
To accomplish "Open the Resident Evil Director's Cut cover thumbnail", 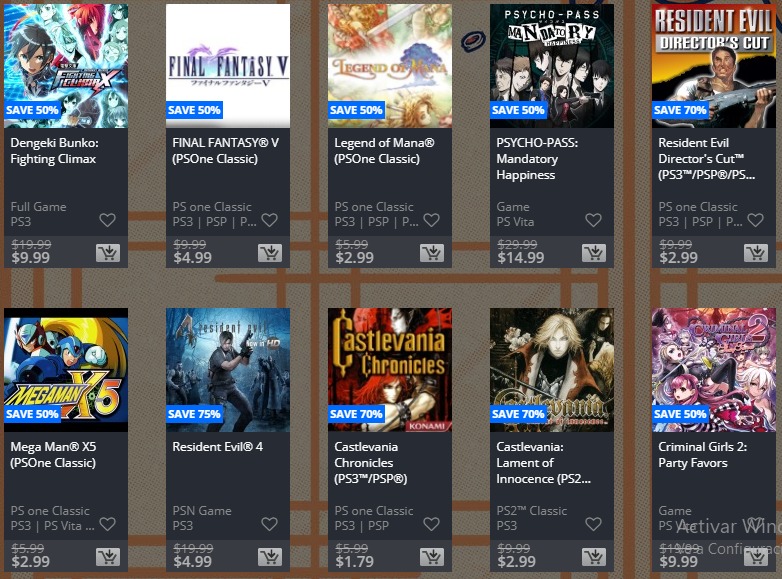I will [x=714, y=66].
